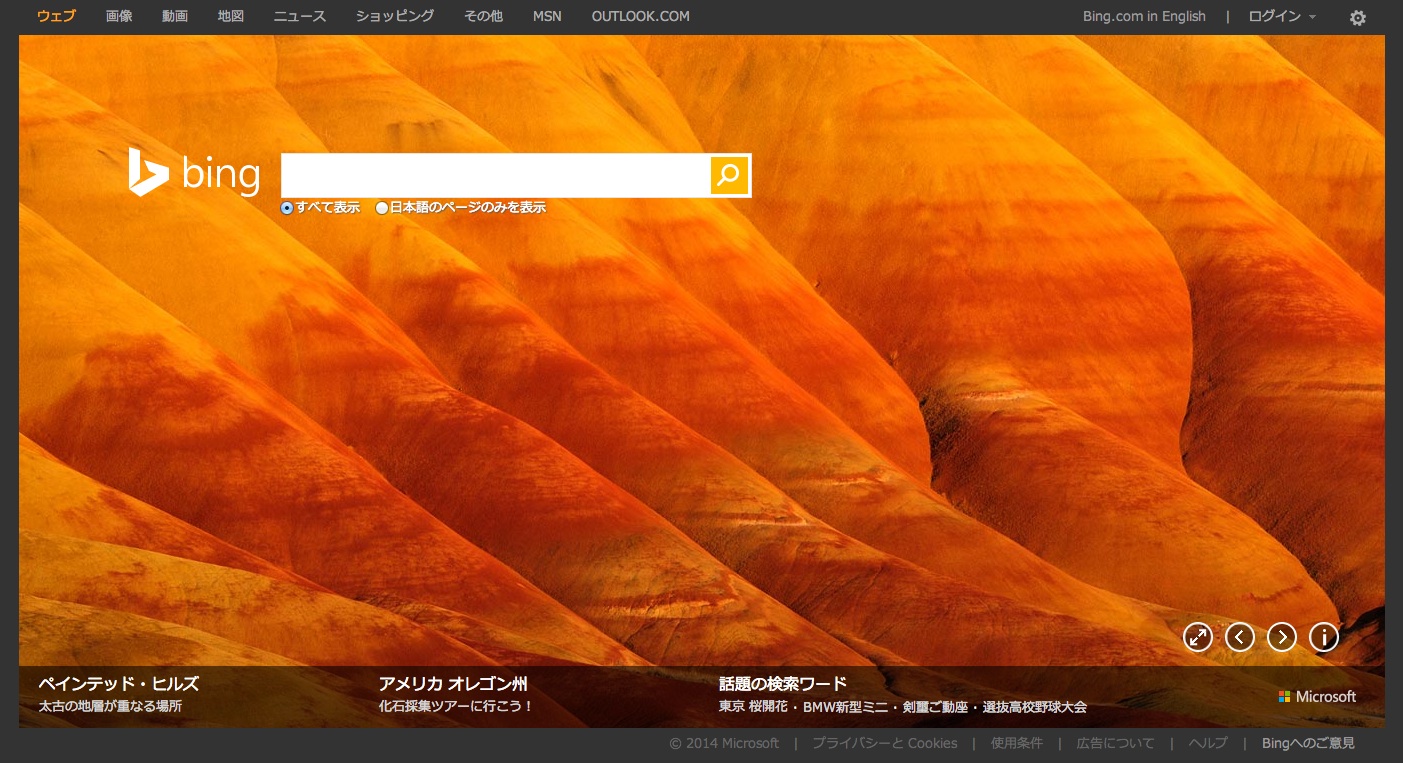Click the Bing logo
This screenshot has height=763, width=1403.
click(194, 173)
